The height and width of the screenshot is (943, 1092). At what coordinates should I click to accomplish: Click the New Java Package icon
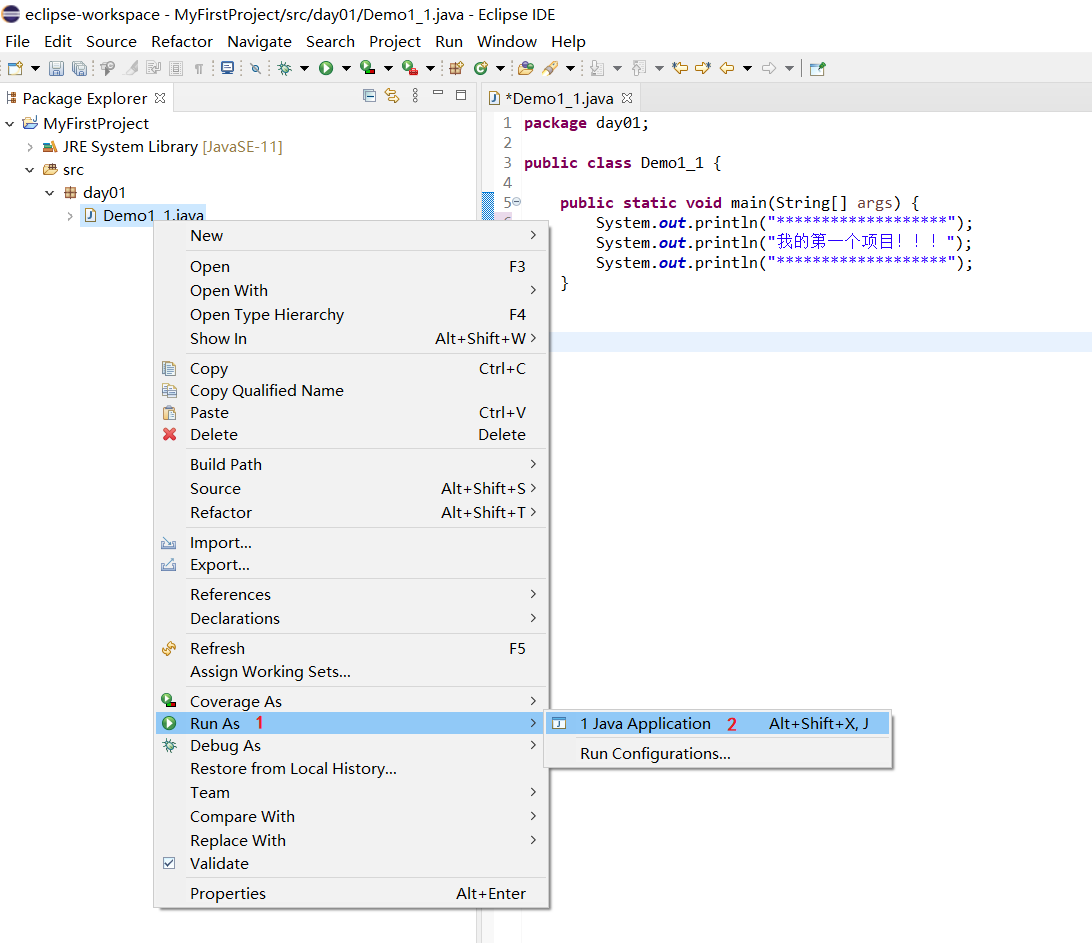point(456,68)
